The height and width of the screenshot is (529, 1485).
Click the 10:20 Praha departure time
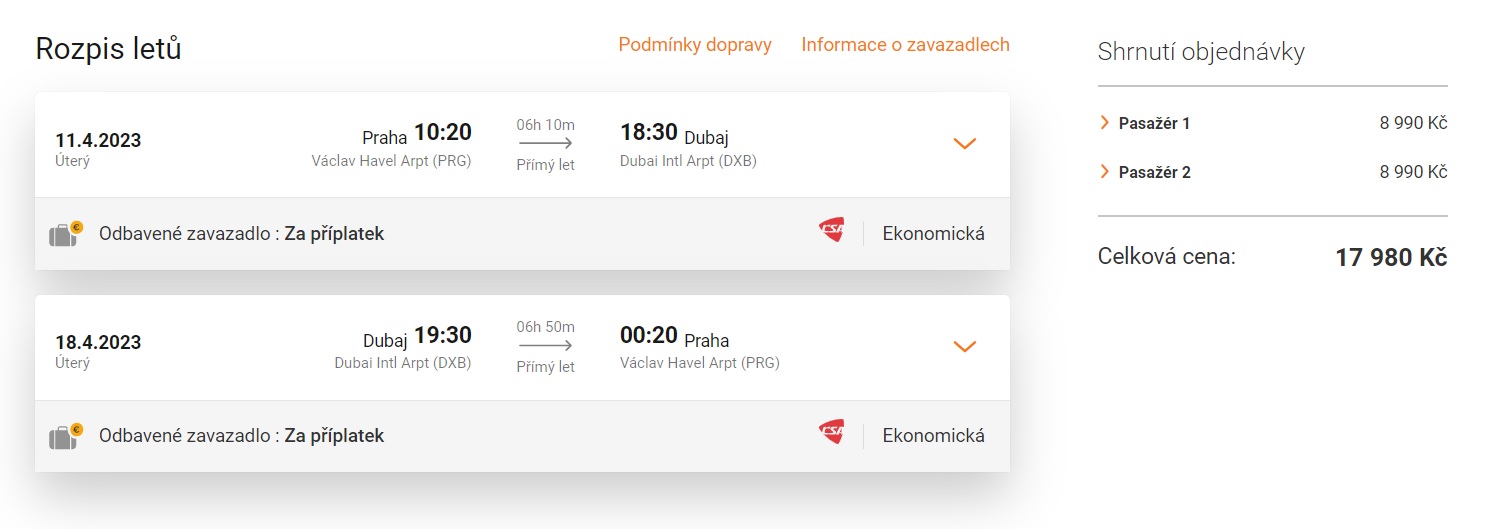coord(442,133)
